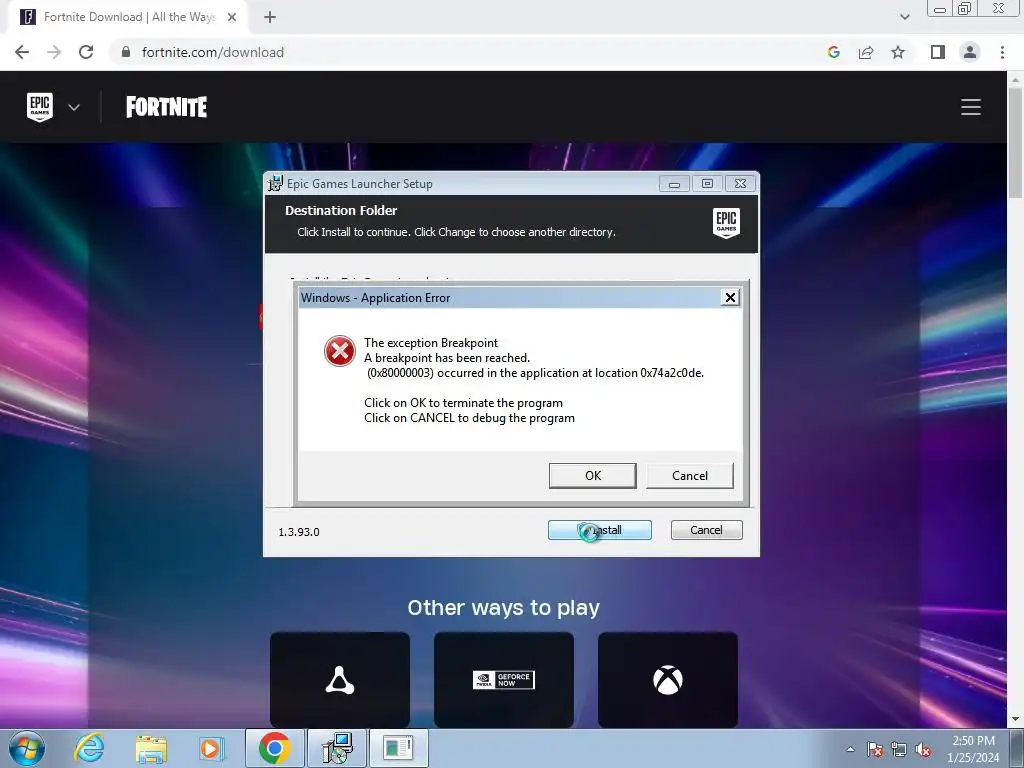Click the Action Center flag icon
This screenshot has width=1024, height=768.
(x=874, y=749)
